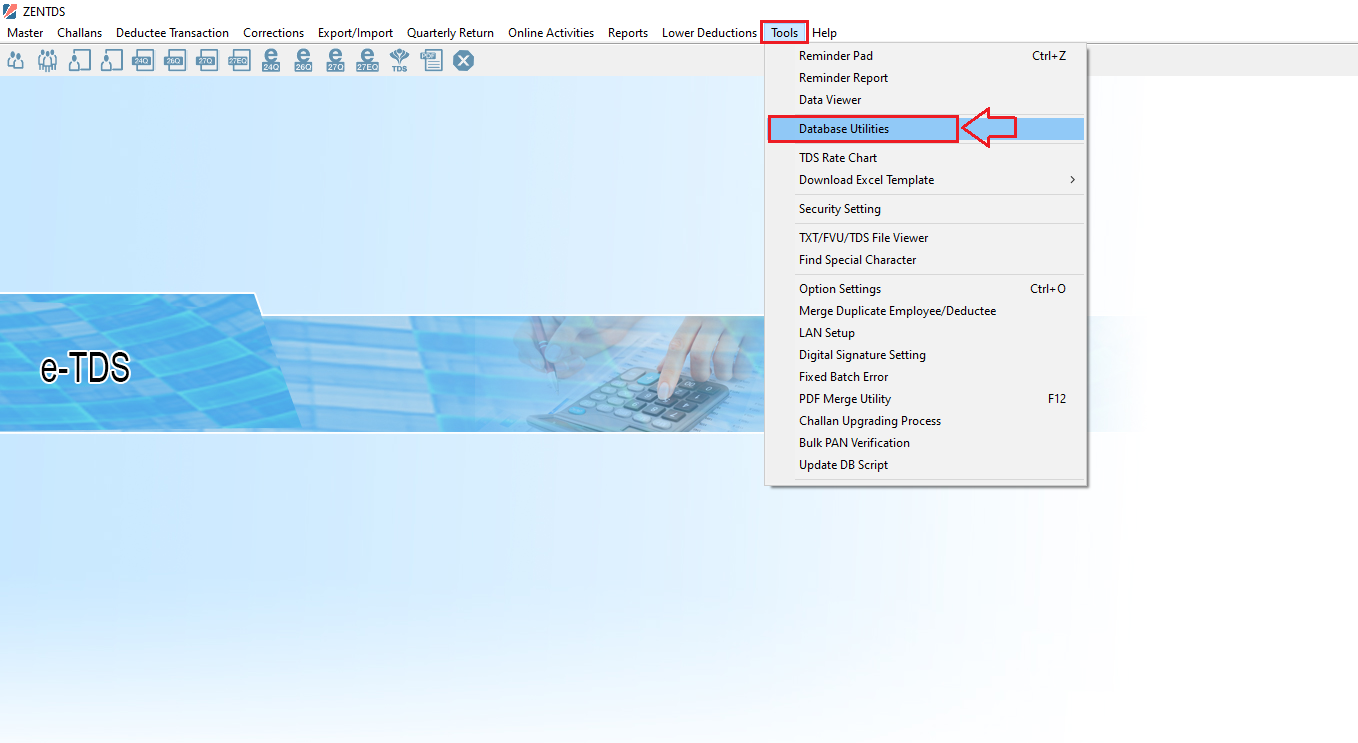1358x743 pixels.
Task: Open the Corrections menu
Action: (x=273, y=33)
